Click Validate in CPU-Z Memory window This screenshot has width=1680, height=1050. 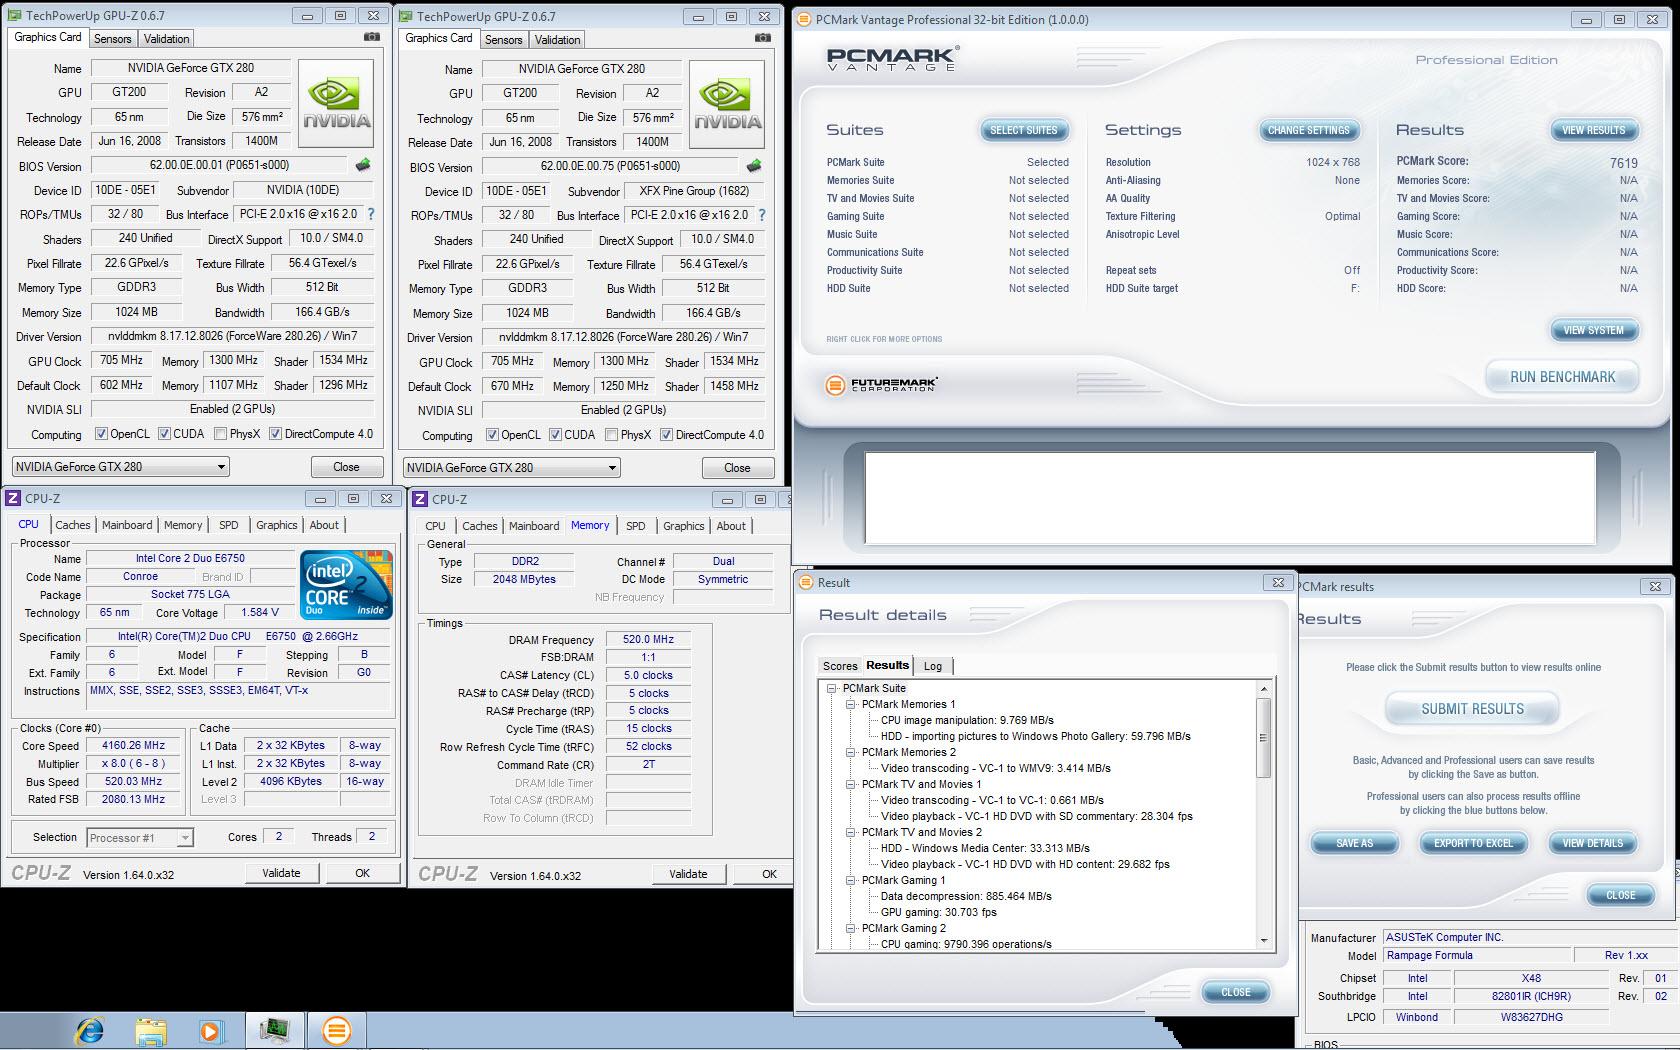coord(688,873)
